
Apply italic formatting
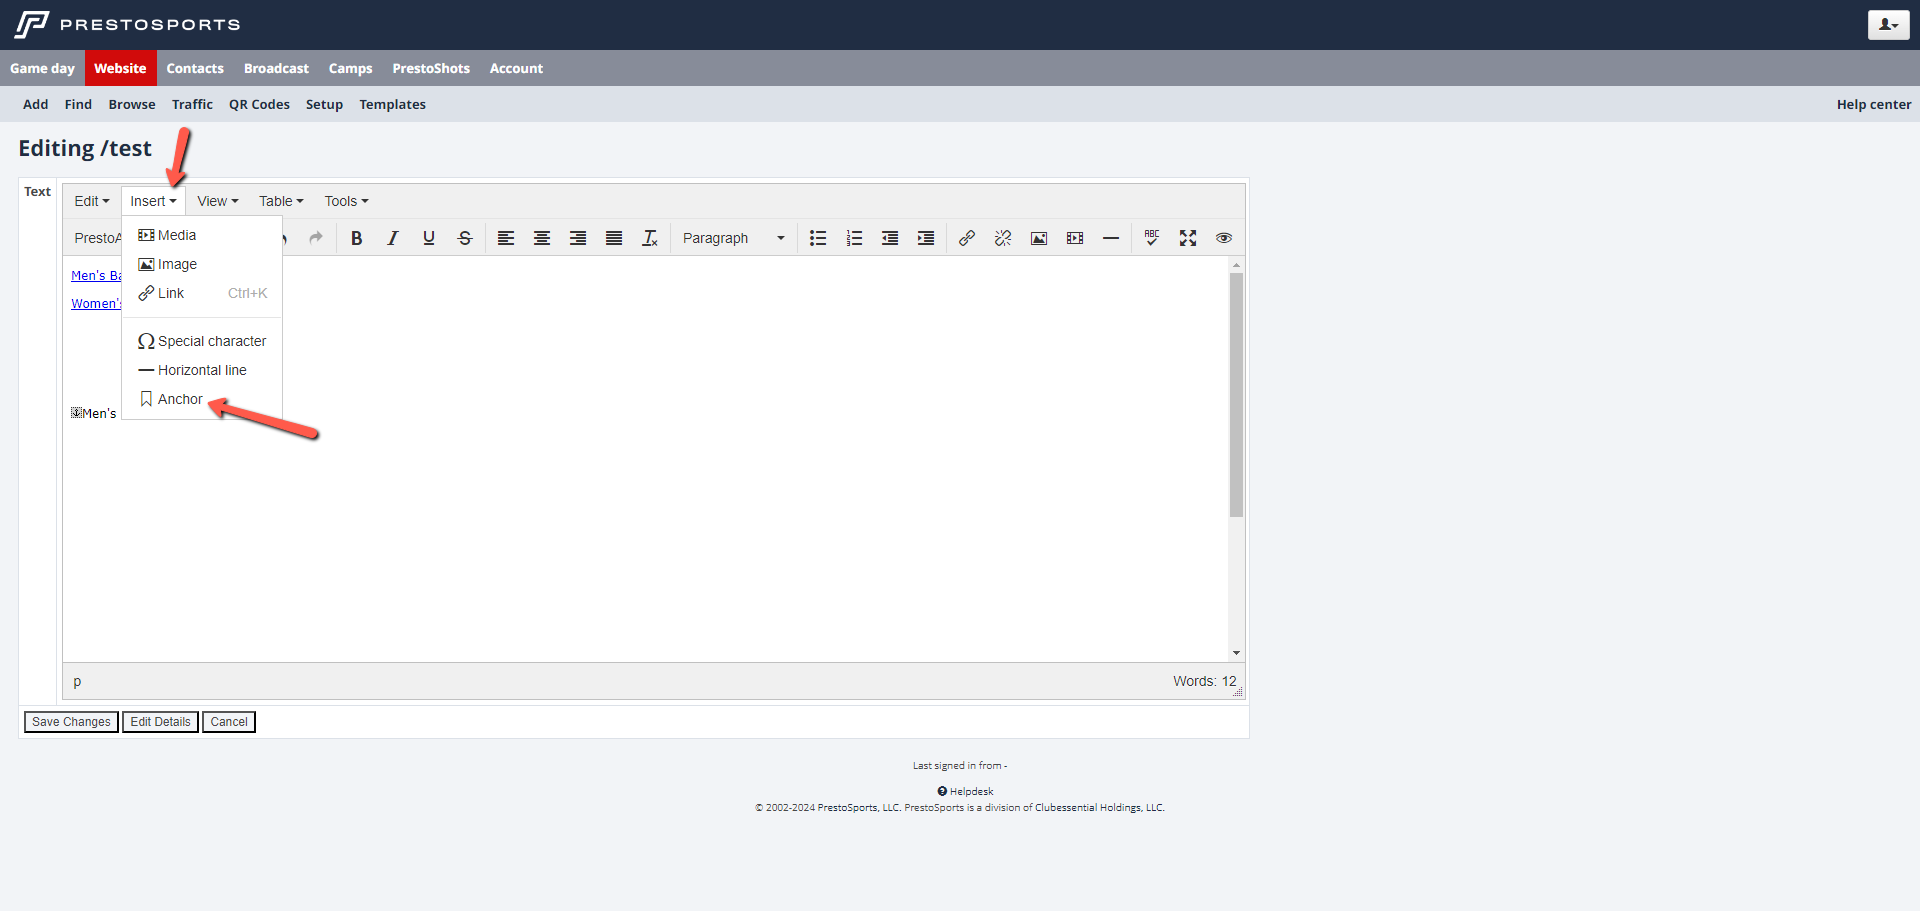(392, 238)
